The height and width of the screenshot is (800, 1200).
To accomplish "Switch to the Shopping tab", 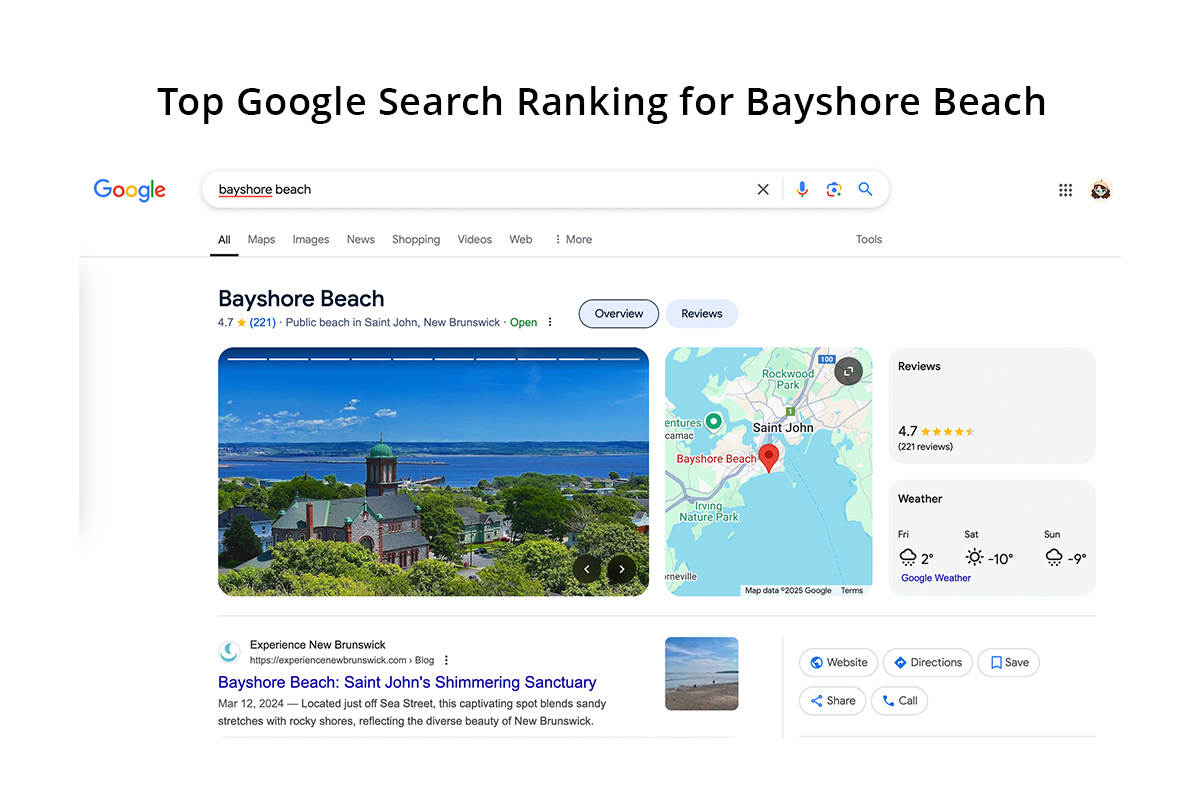I will pos(416,239).
